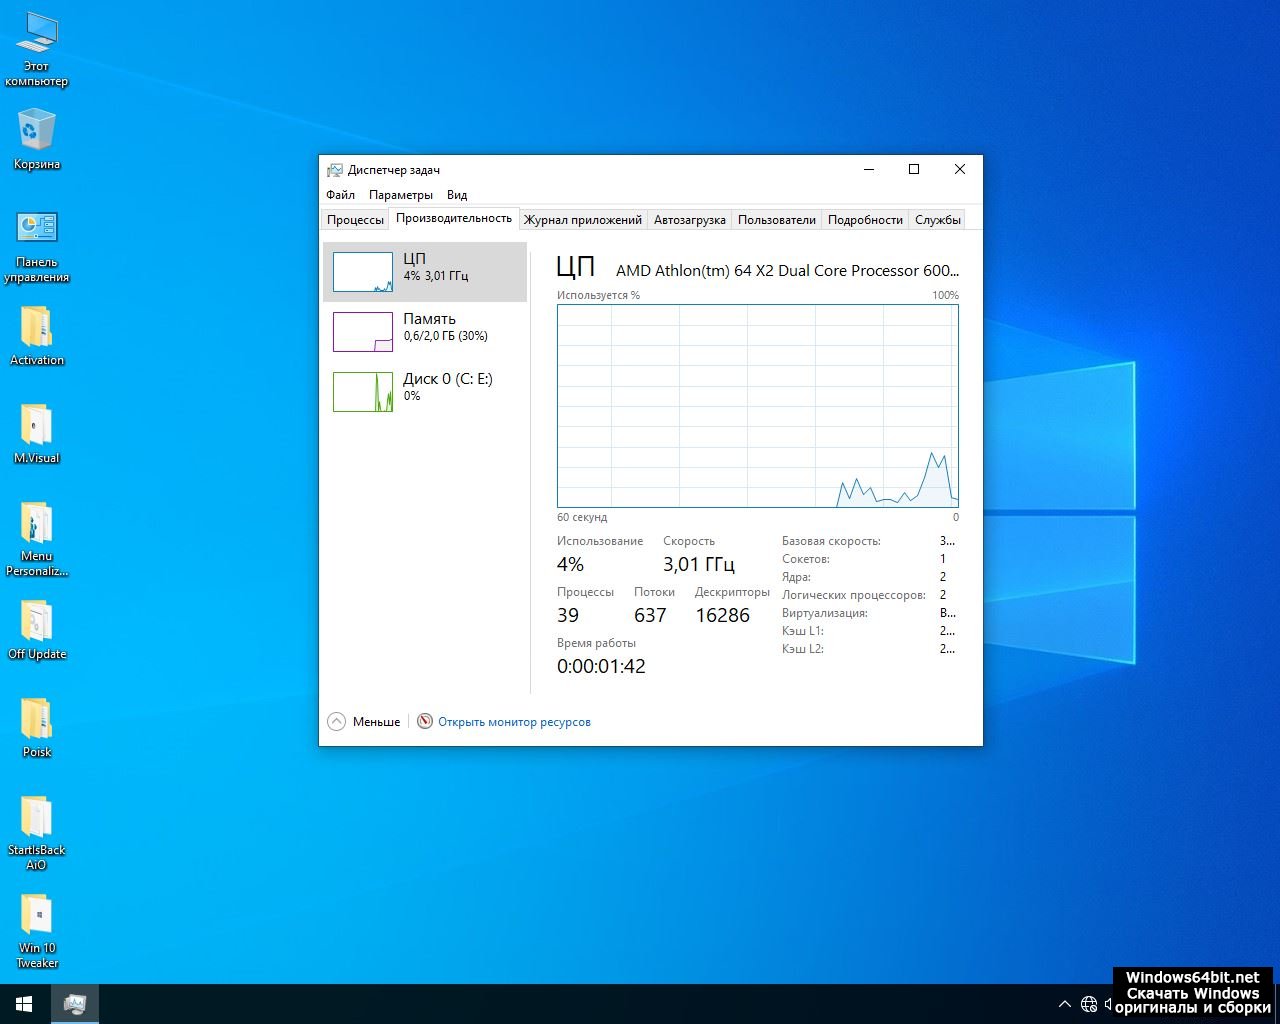This screenshot has width=1280, height=1024.
Task: Open the Вид menu
Action: tap(457, 195)
